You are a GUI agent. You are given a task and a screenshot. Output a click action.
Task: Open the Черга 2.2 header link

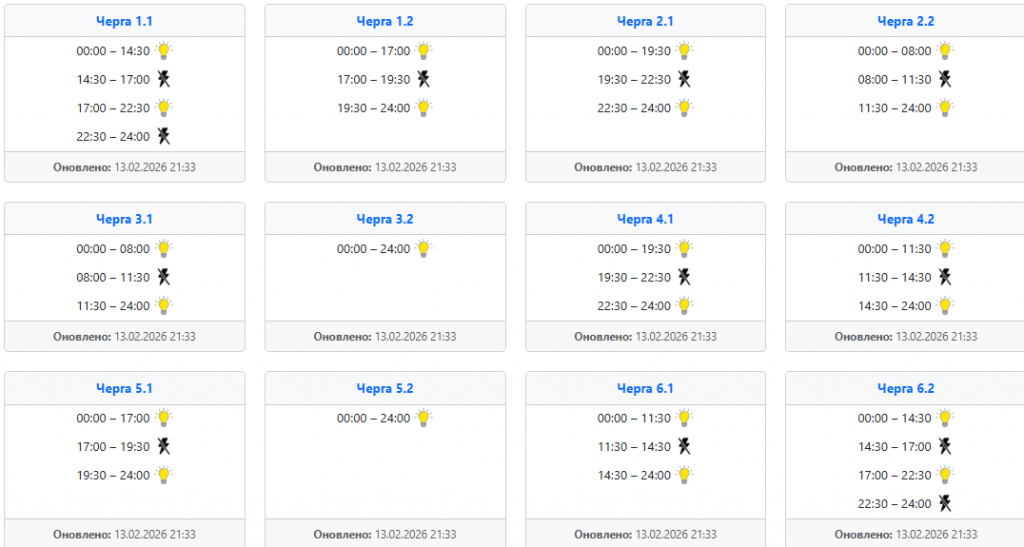906,21
